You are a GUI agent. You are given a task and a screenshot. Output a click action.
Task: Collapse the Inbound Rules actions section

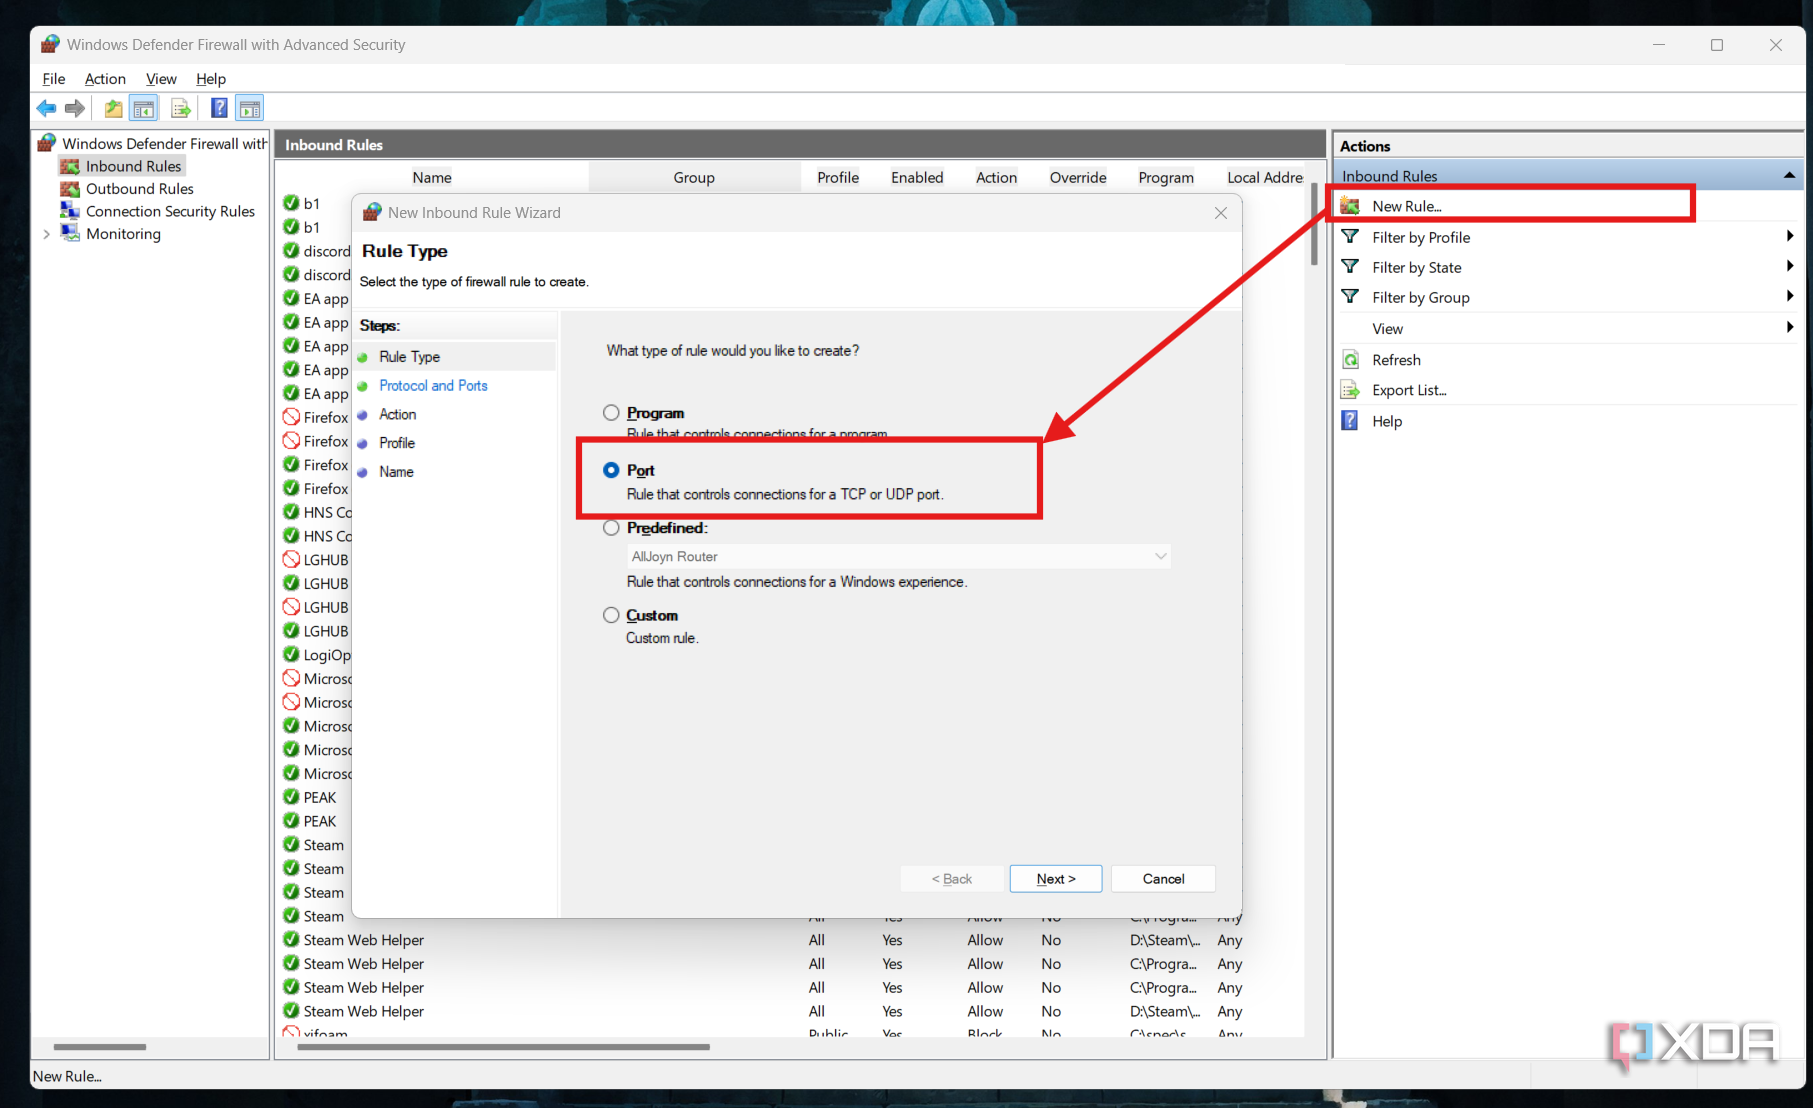pyautogui.click(x=1789, y=176)
